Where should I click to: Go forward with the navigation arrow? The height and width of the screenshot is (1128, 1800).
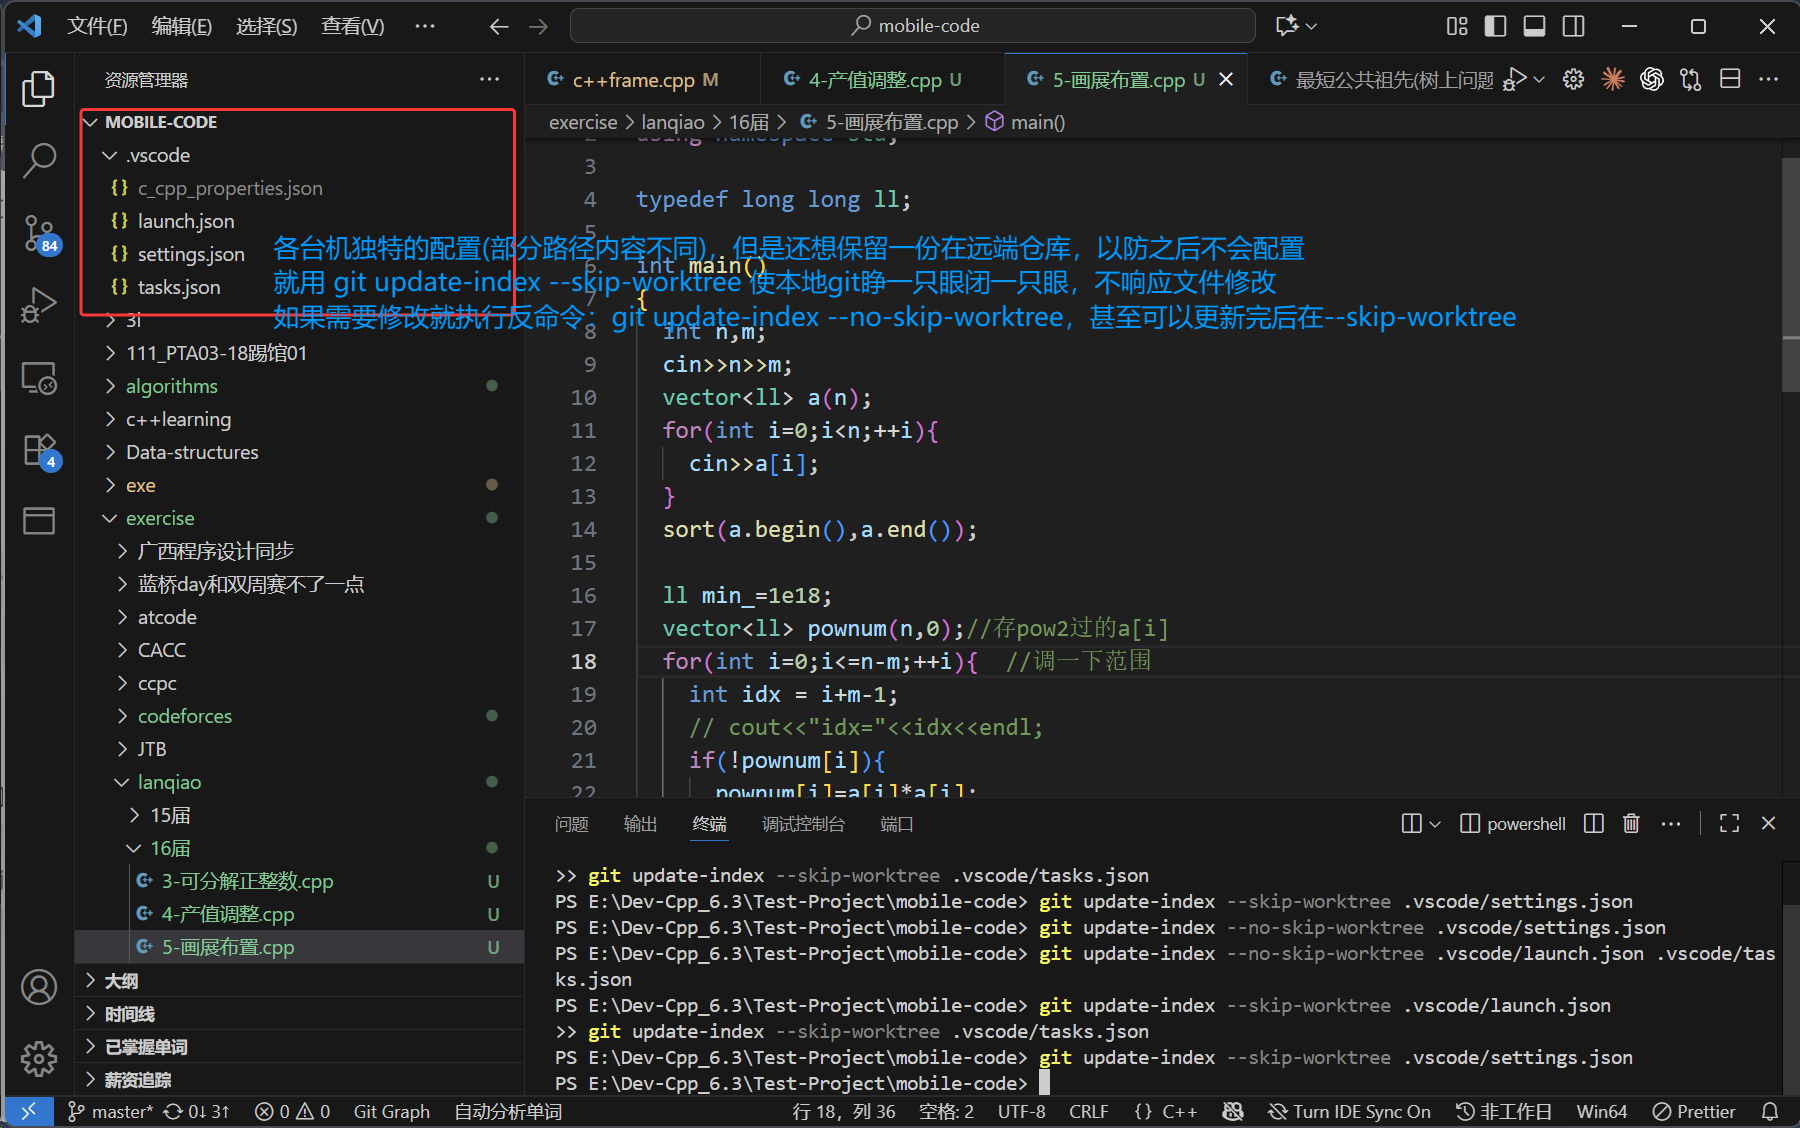(x=539, y=26)
